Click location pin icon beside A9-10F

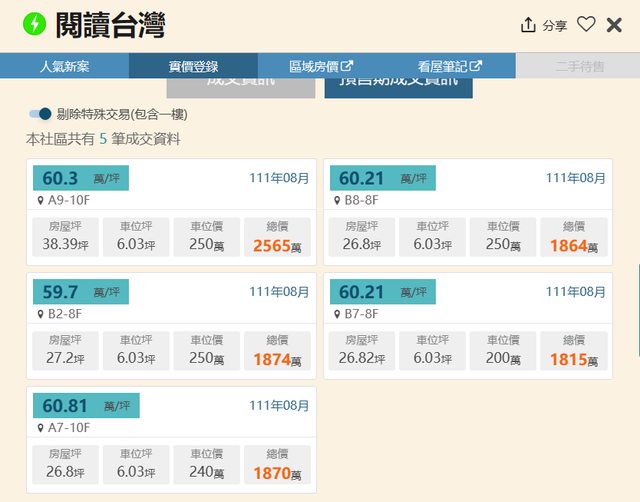pyautogui.click(x=40, y=199)
